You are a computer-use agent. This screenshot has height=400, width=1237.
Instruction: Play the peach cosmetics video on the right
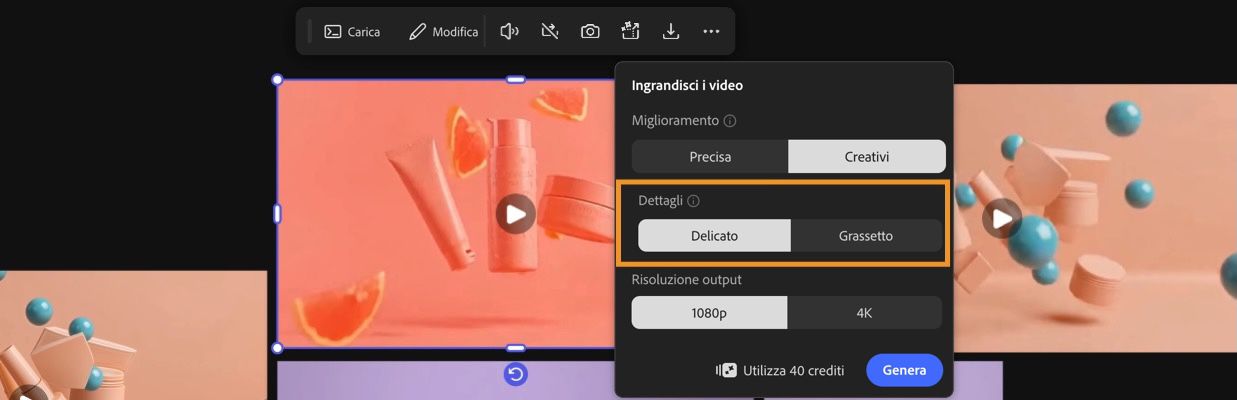[1001, 218]
